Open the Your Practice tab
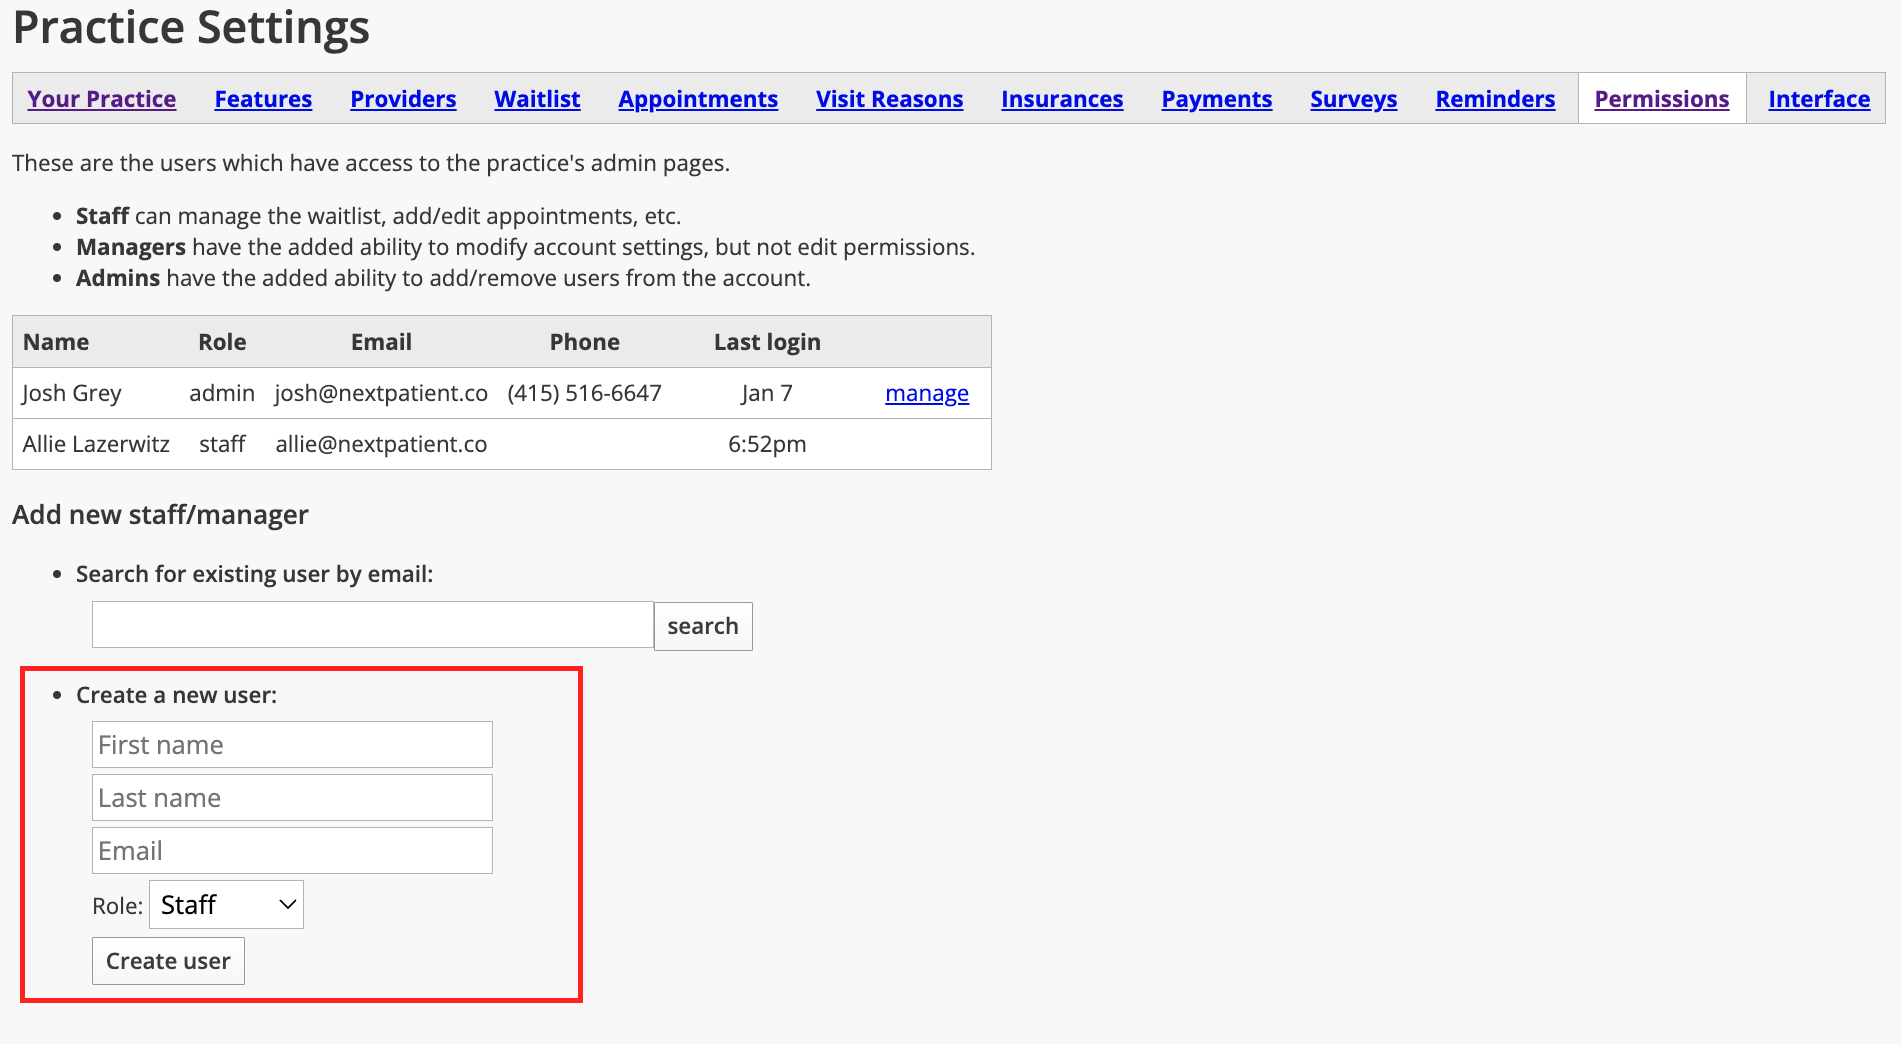The height and width of the screenshot is (1044, 1902). pos(102,99)
